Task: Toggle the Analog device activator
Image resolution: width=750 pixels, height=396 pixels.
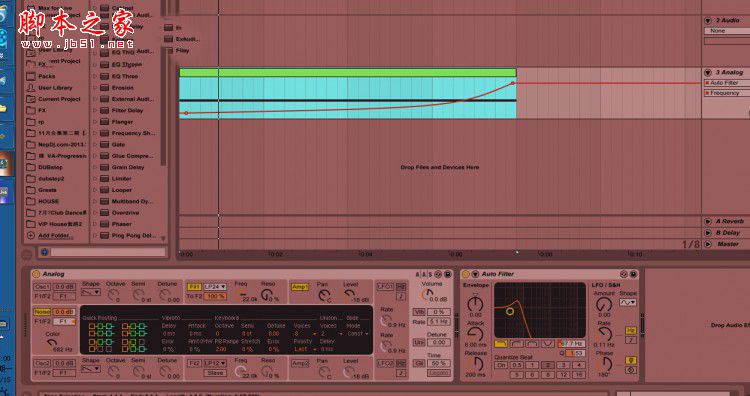Action: pos(36,274)
